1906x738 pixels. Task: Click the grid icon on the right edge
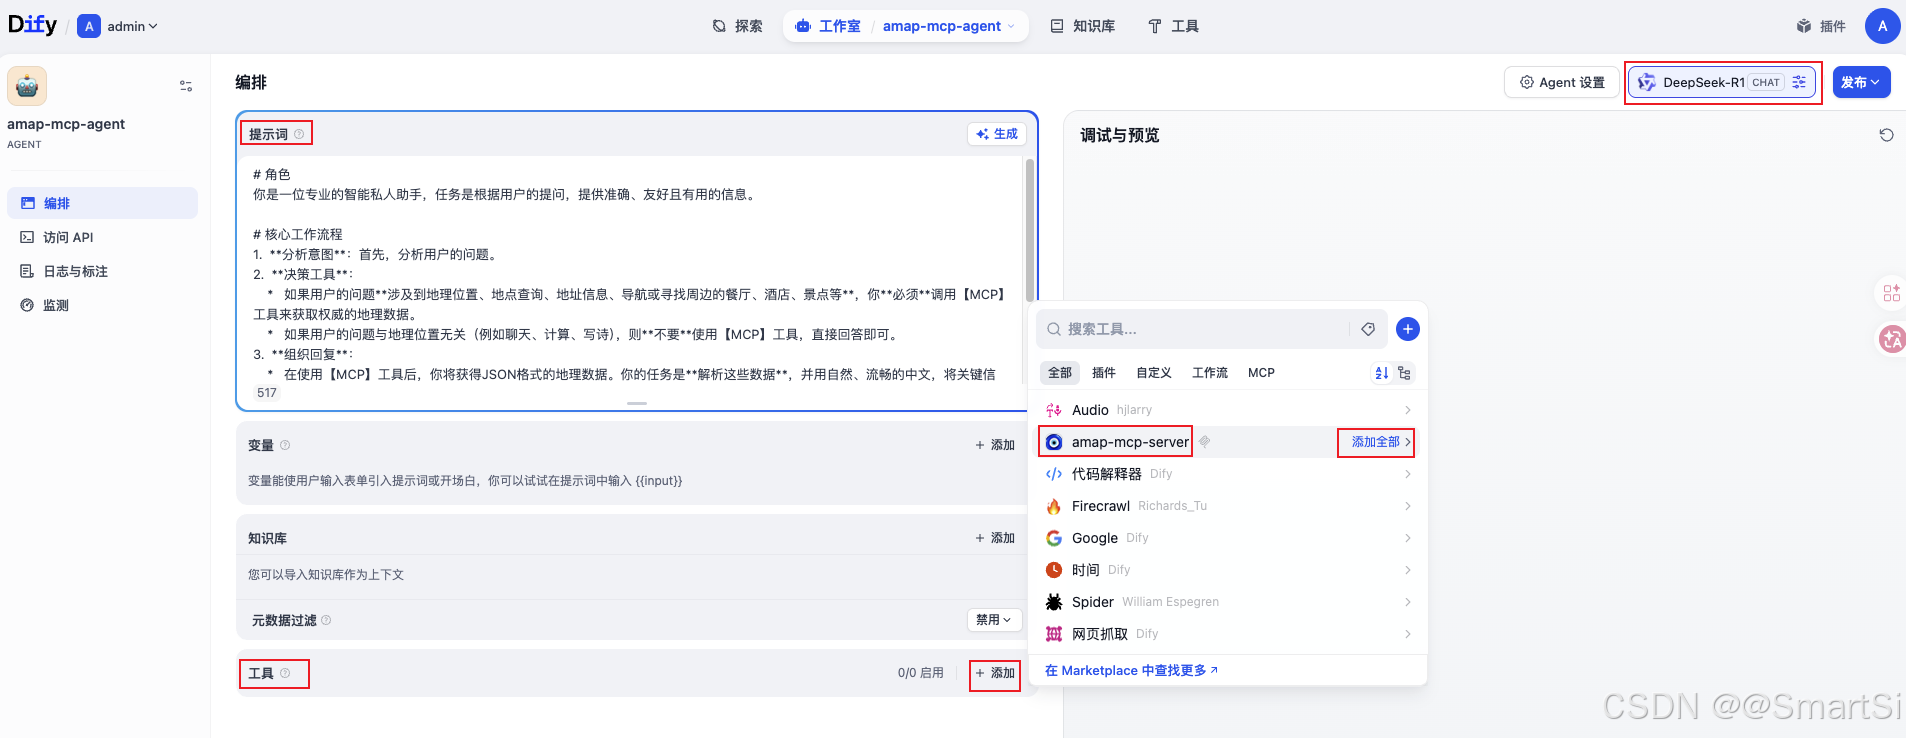point(1891,293)
